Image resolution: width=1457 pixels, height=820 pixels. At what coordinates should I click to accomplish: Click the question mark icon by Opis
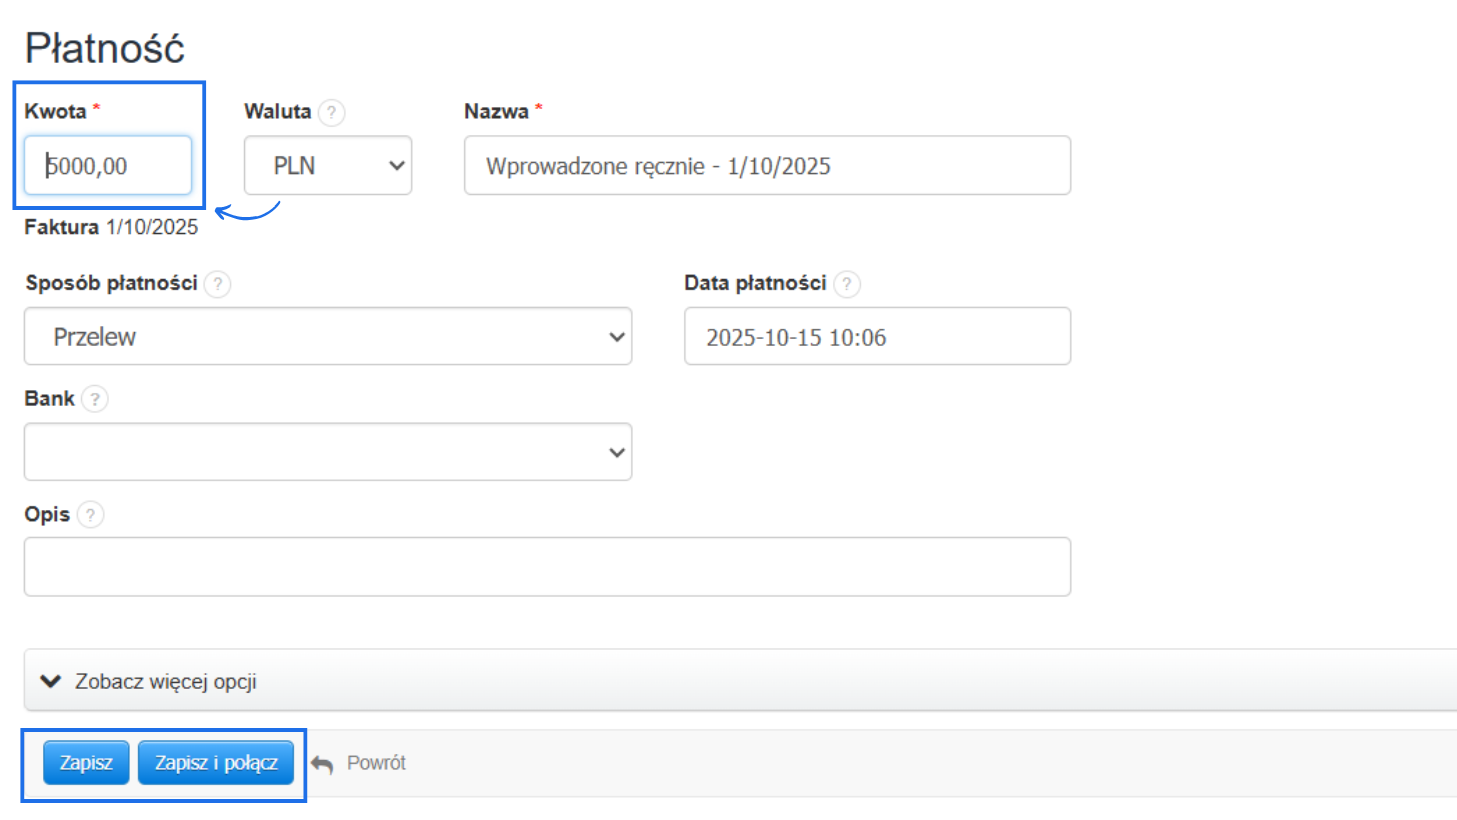[90, 515]
